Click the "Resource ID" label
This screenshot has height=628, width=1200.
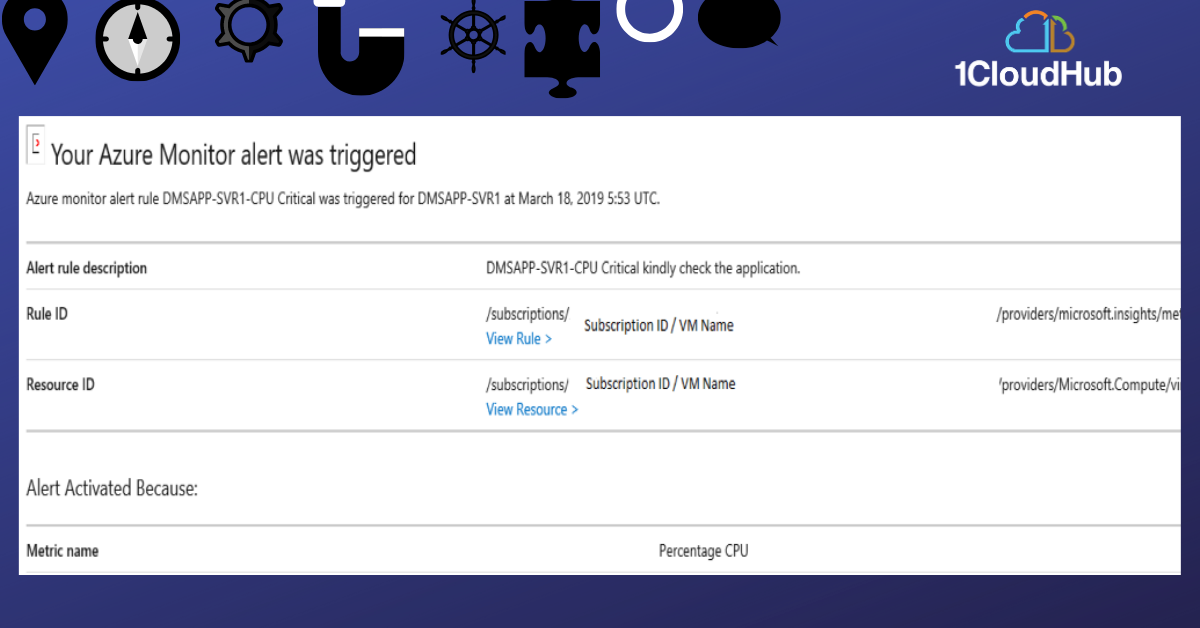[x=60, y=385]
